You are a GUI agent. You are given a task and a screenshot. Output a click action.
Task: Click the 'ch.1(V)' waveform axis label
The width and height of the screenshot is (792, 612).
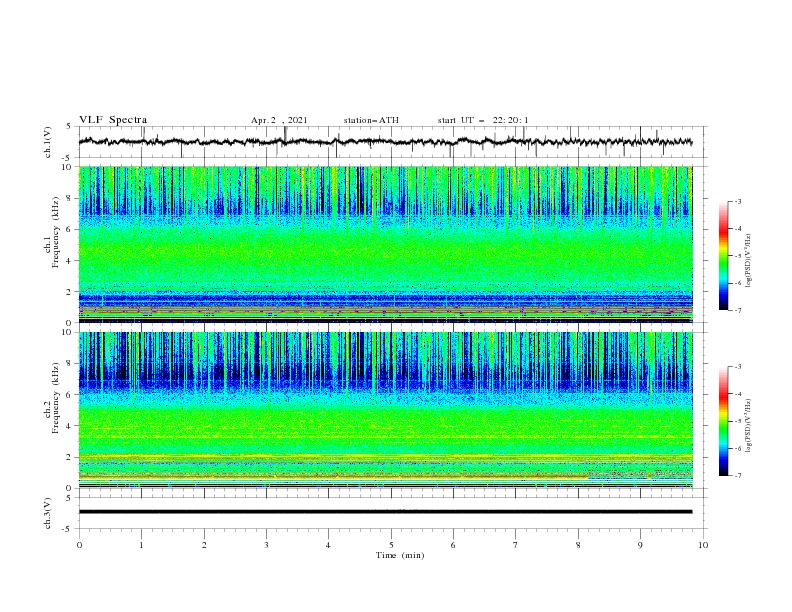pos(48,142)
